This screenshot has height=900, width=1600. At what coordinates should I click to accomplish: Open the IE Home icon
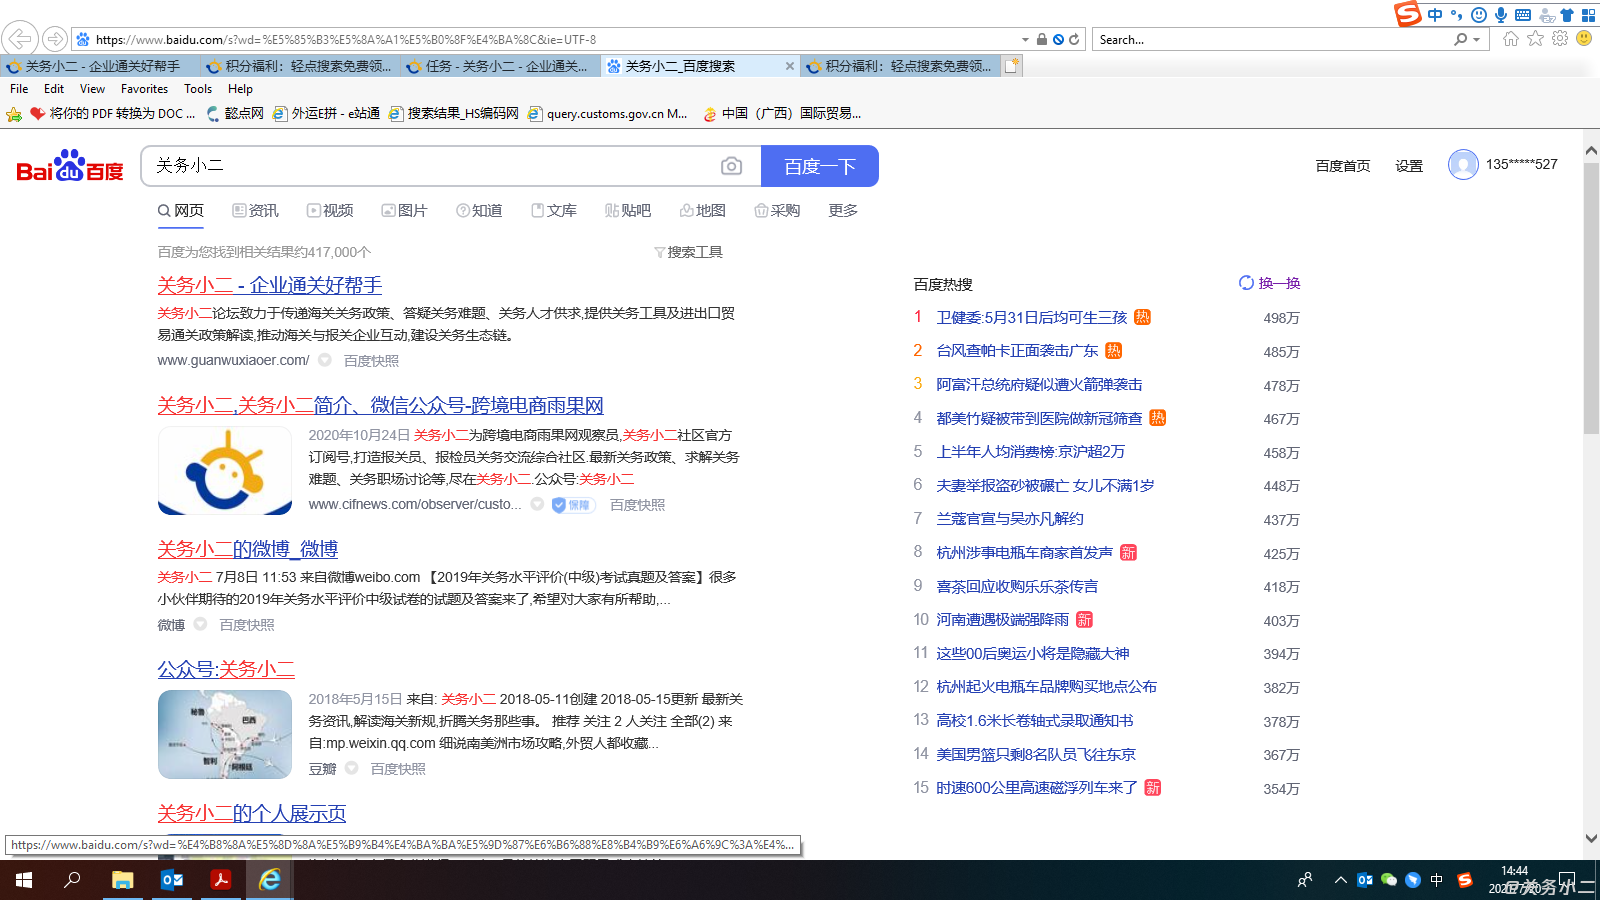click(1510, 39)
